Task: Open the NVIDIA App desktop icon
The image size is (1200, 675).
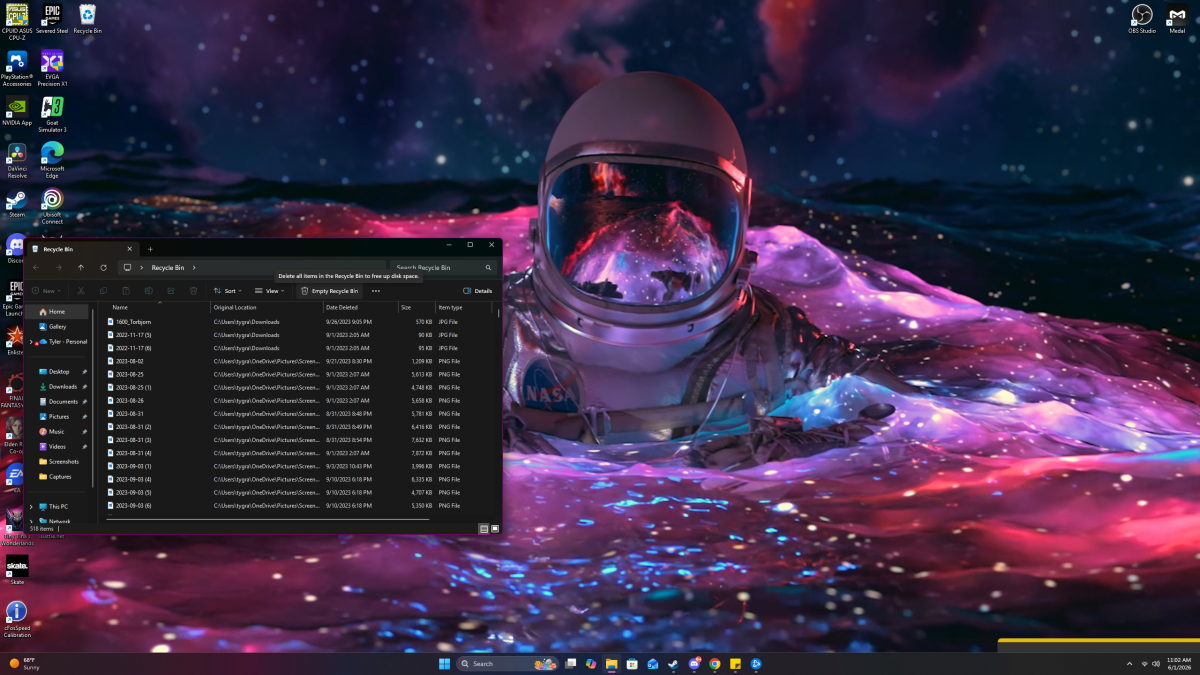Action: [x=17, y=111]
